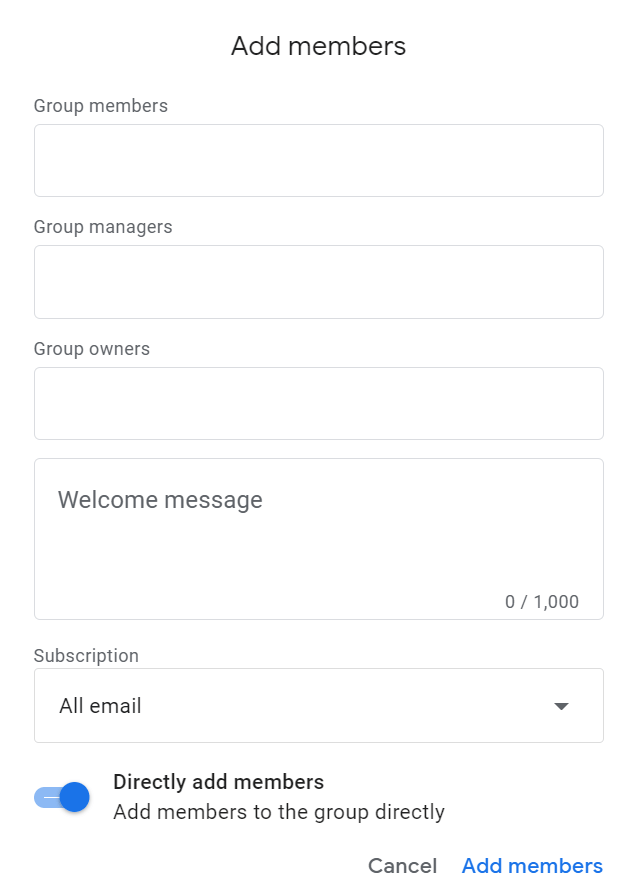Viewport: 635px width, 894px height.
Task: Click the Group members input field
Action: pyautogui.click(x=318, y=160)
